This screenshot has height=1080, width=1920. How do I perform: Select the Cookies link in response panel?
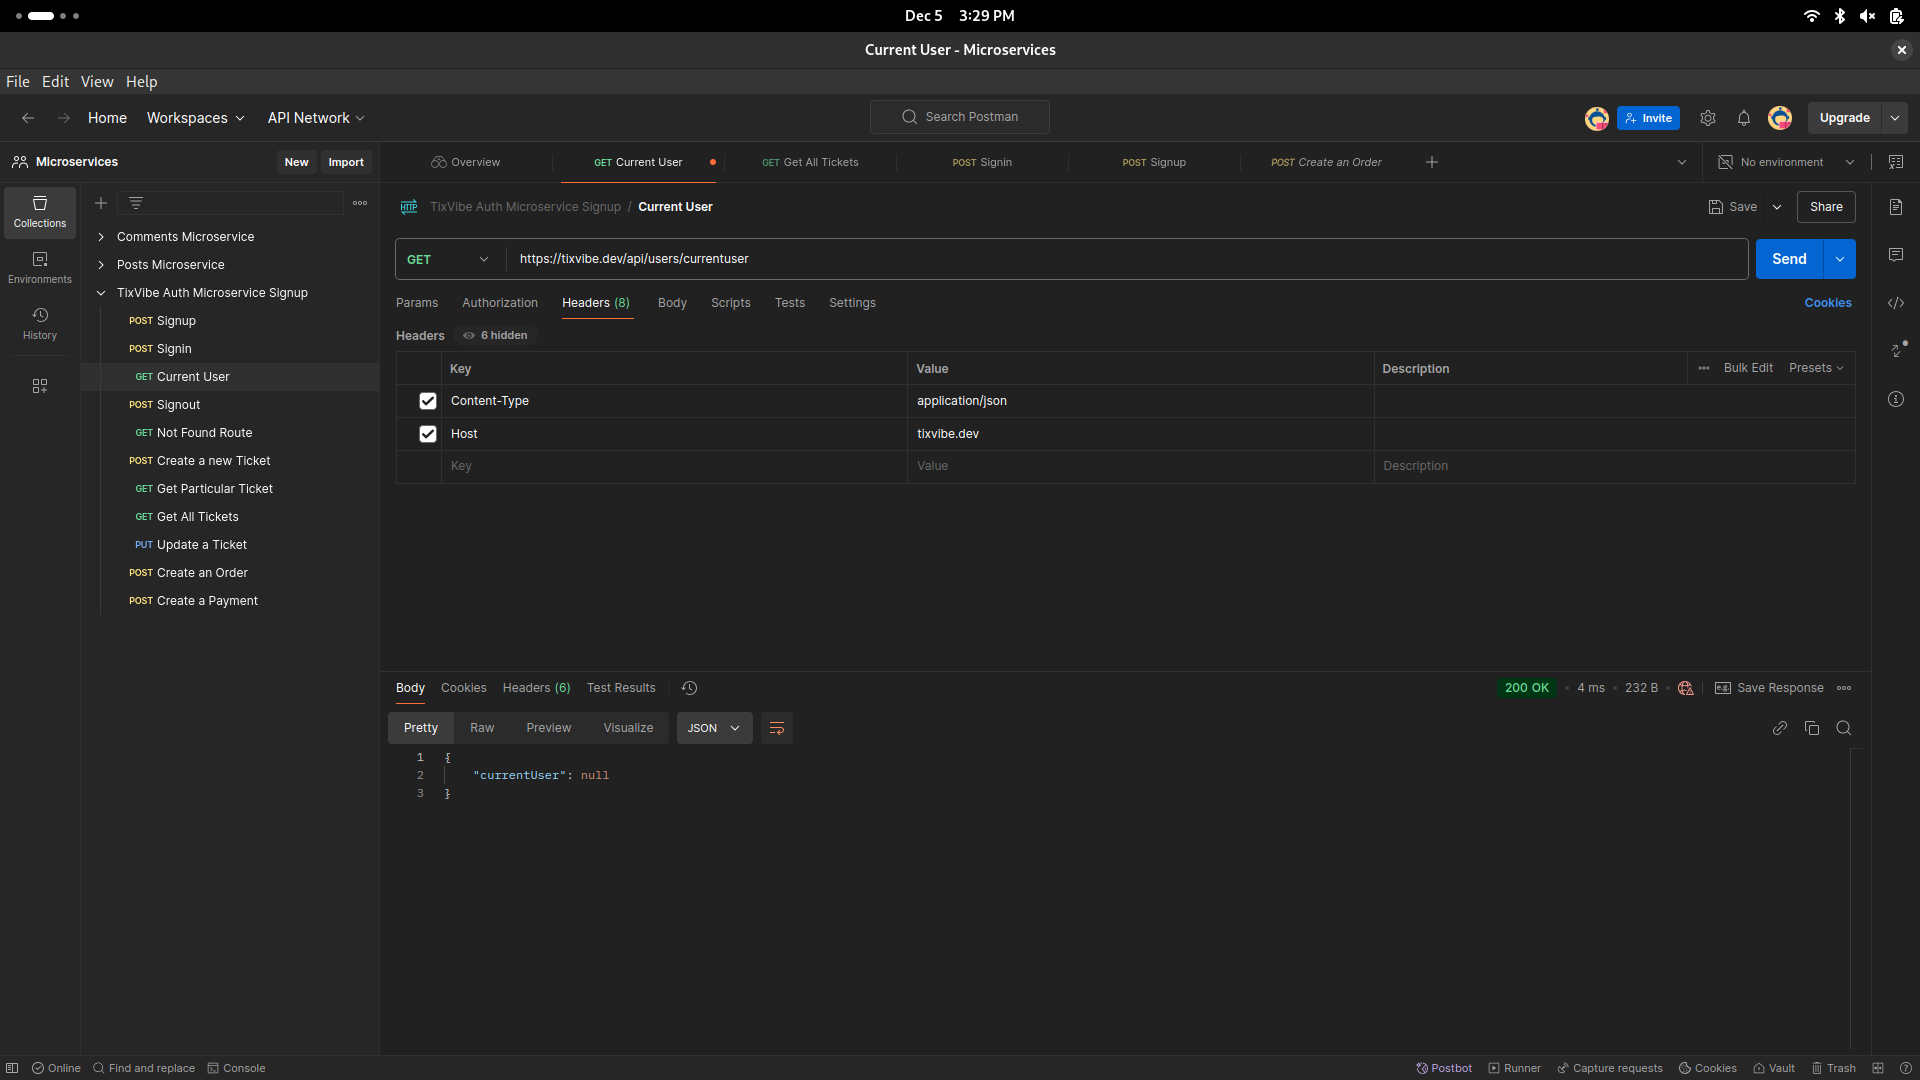tap(463, 687)
